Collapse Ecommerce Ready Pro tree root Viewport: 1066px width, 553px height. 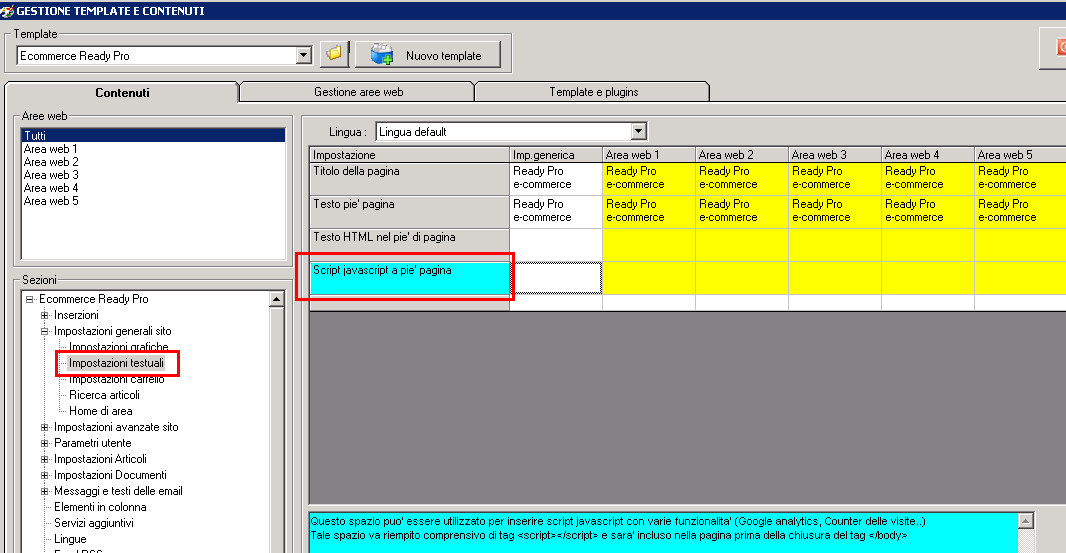pos(29,299)
